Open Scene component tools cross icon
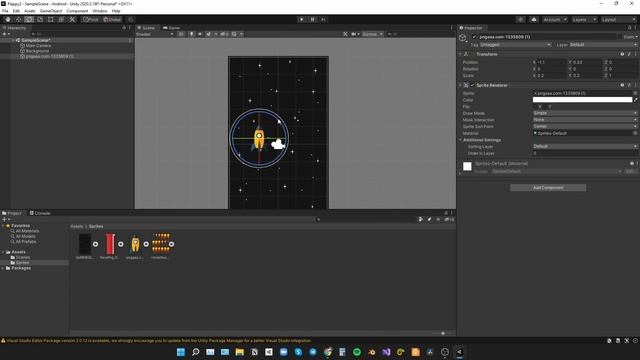 pyautogui.click(x=345, y=34)
